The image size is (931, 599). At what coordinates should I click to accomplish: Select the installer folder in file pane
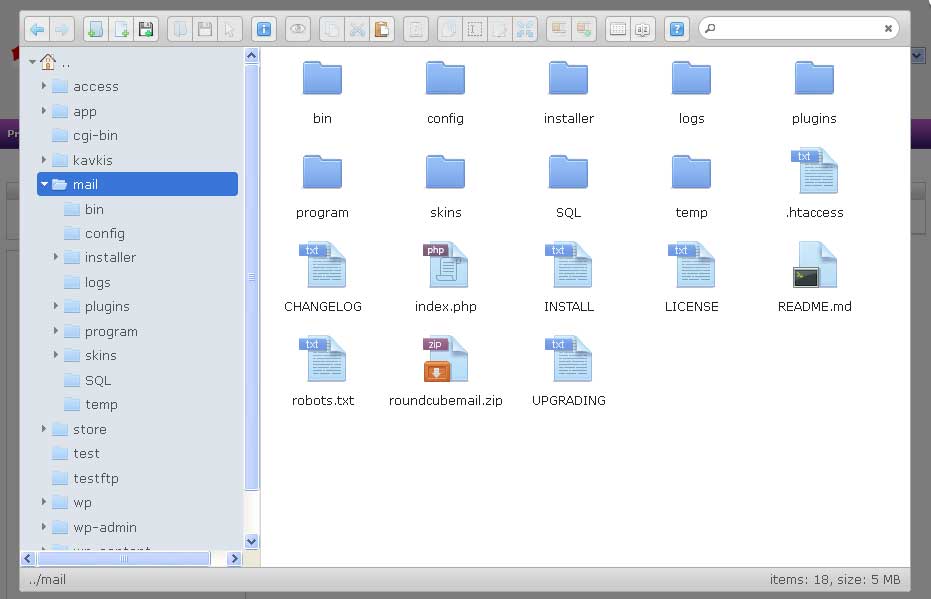[x=568, y=92]
